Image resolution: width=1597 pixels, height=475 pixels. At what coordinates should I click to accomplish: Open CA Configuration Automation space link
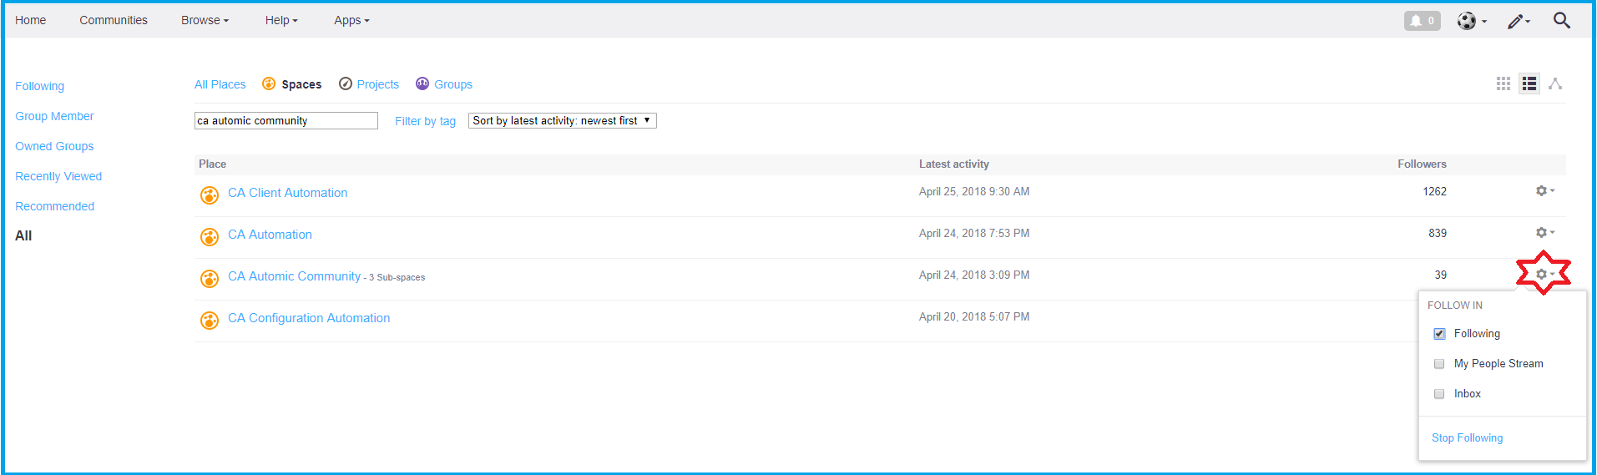309,318
